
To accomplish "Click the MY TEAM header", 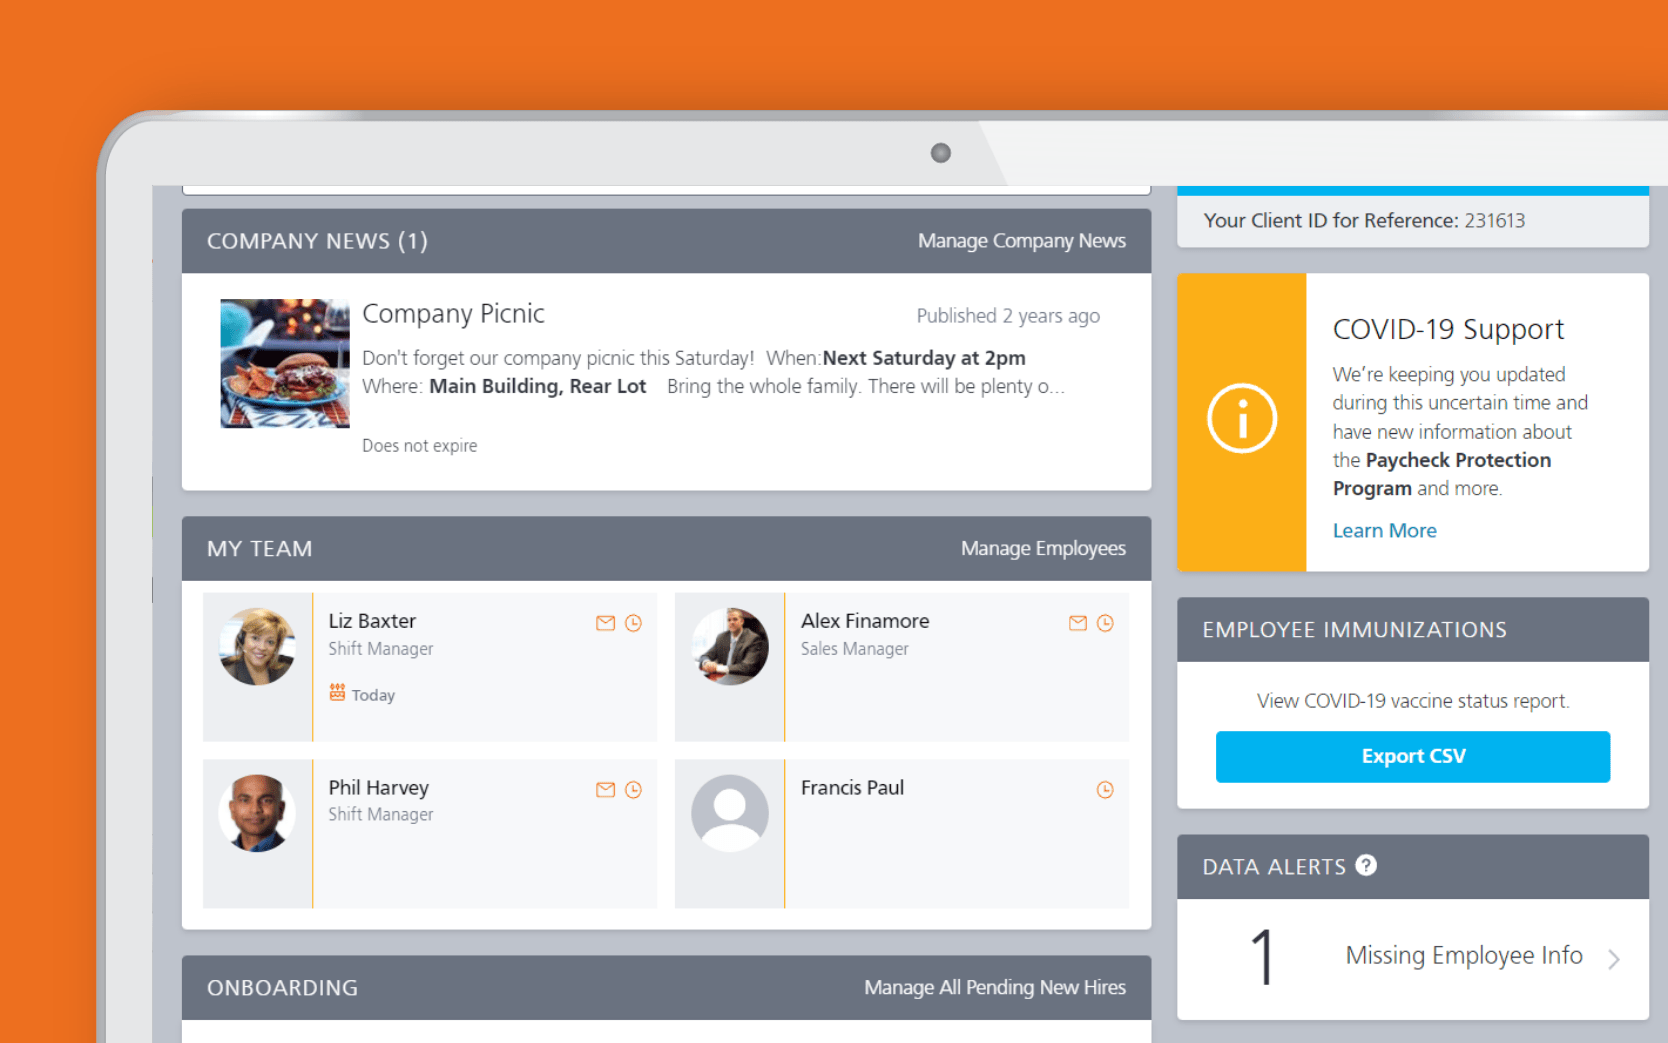I will coord(259,549).
